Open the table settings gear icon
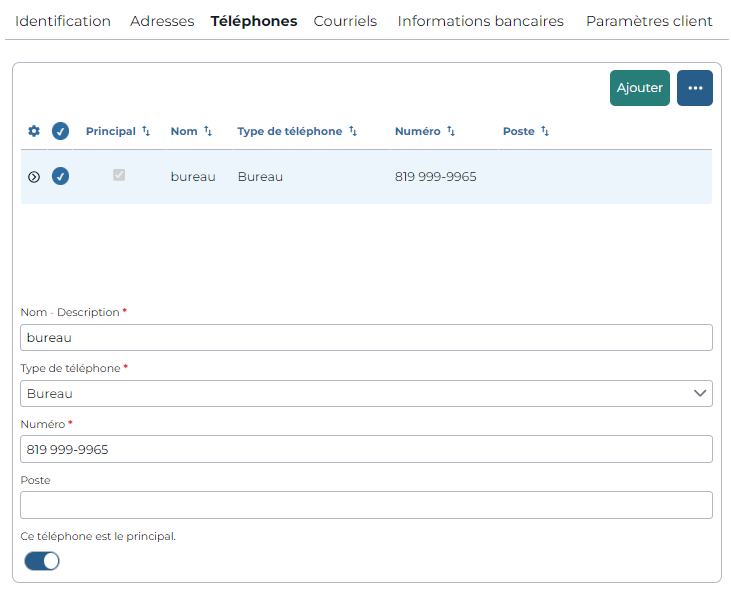The image size is (731, 593). [34, 131]
